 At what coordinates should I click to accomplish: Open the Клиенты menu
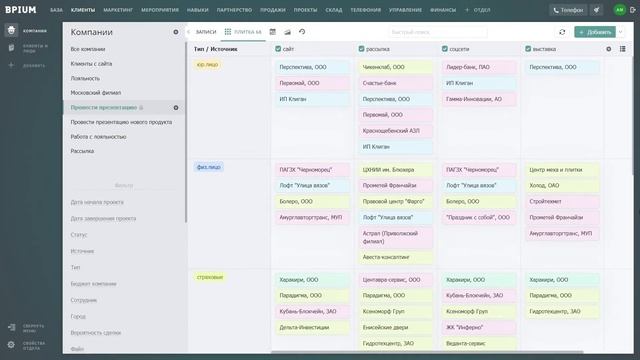[83, 10]
